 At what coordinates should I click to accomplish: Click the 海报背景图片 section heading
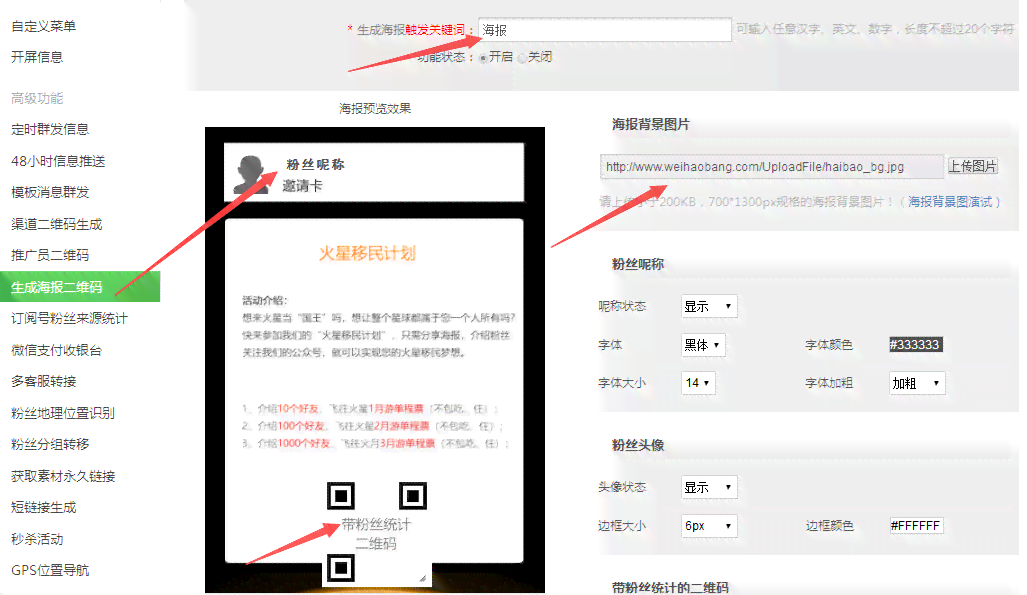pyautogui.click(x=651, y=125)
